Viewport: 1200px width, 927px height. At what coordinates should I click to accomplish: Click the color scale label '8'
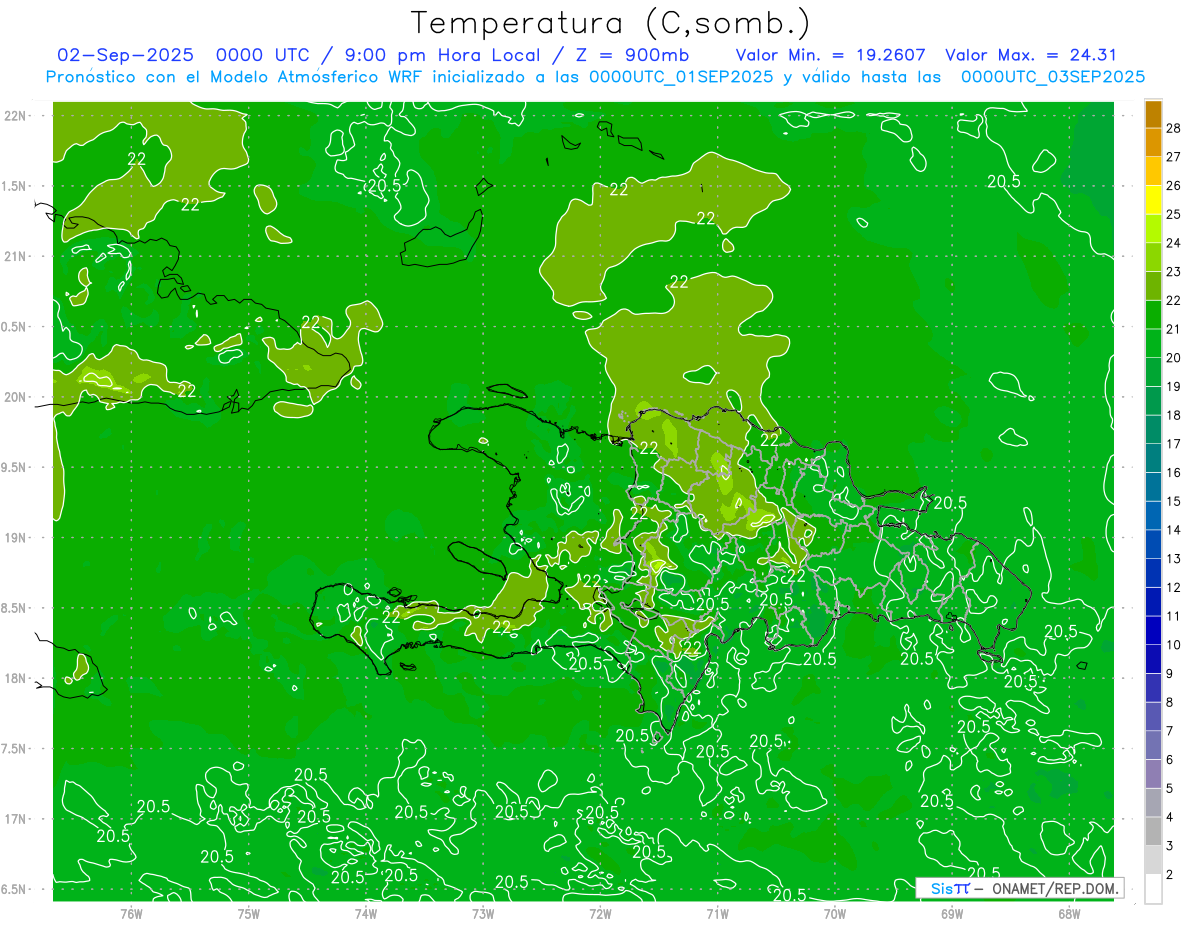1169,702
